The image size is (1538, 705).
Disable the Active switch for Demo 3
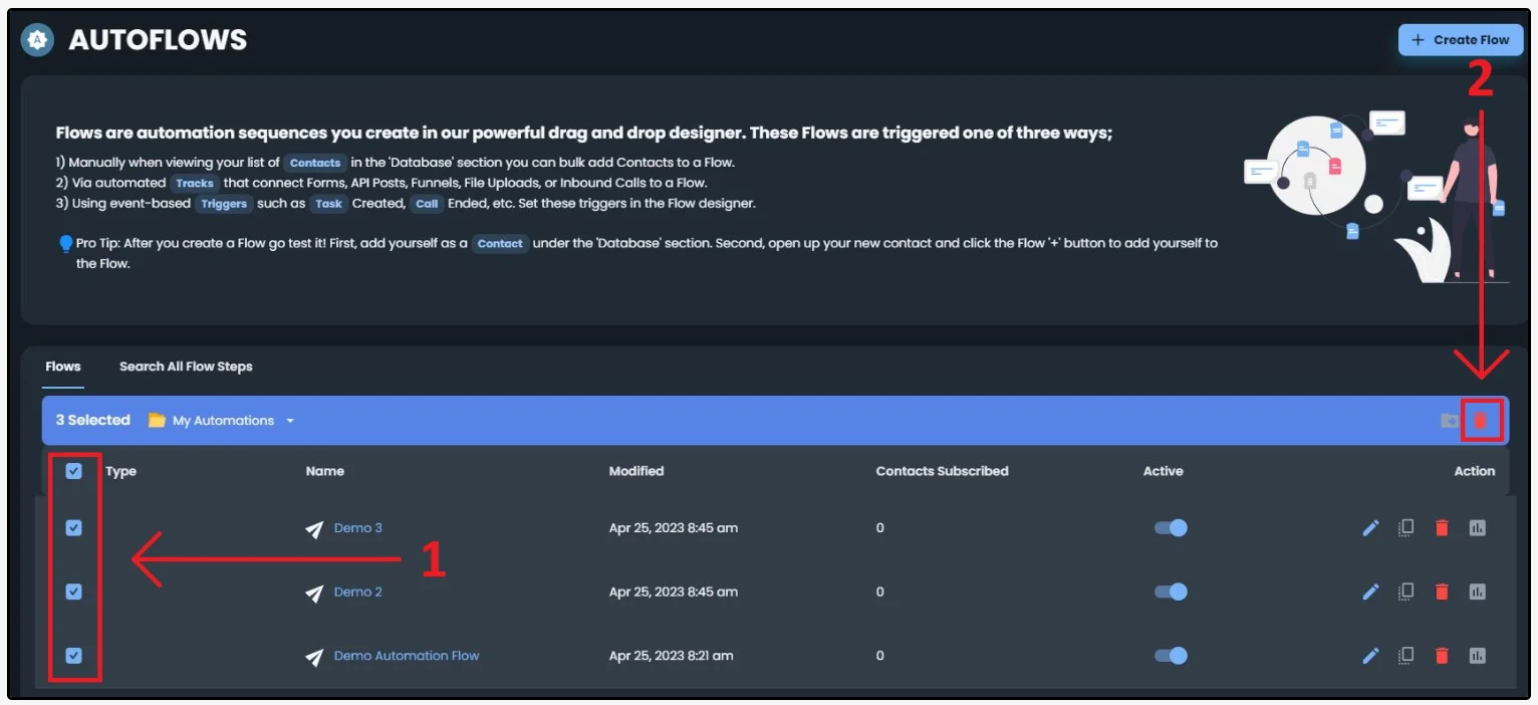tap(1170, 528)
